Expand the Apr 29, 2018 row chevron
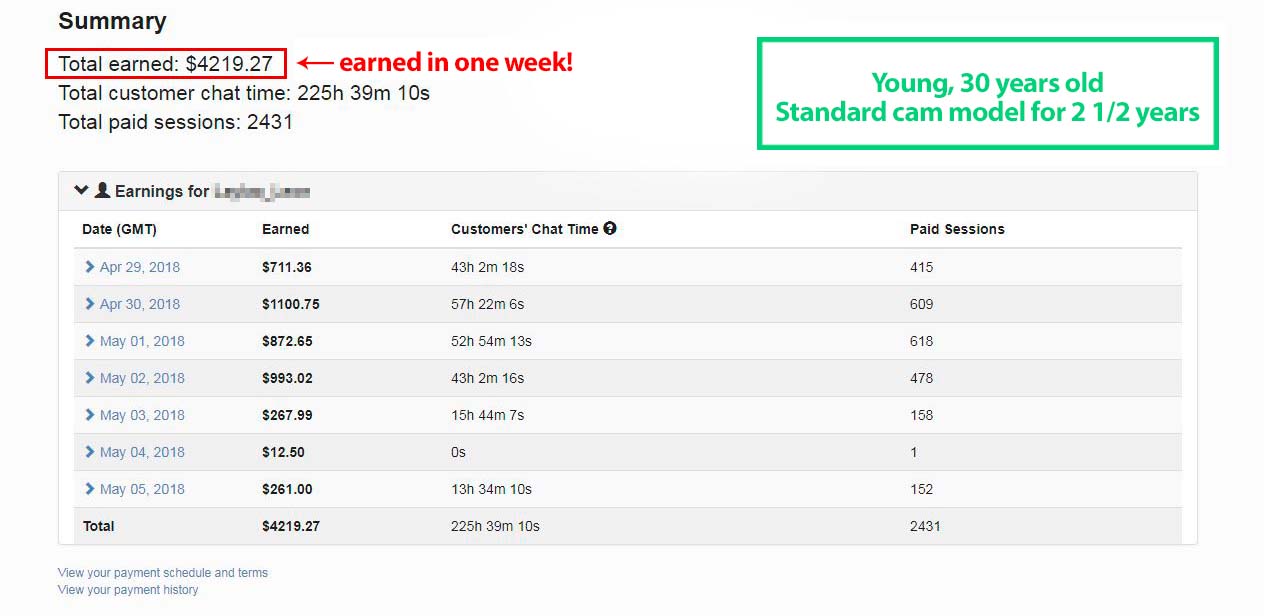 tap(90, 267)
